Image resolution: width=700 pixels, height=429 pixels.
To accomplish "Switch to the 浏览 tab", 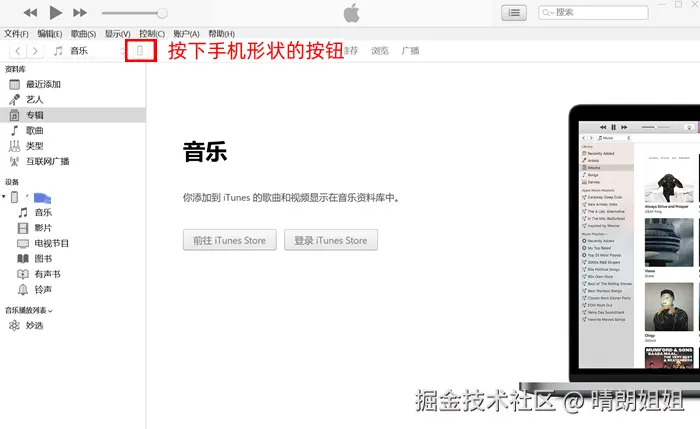I will tap(380, 51).
